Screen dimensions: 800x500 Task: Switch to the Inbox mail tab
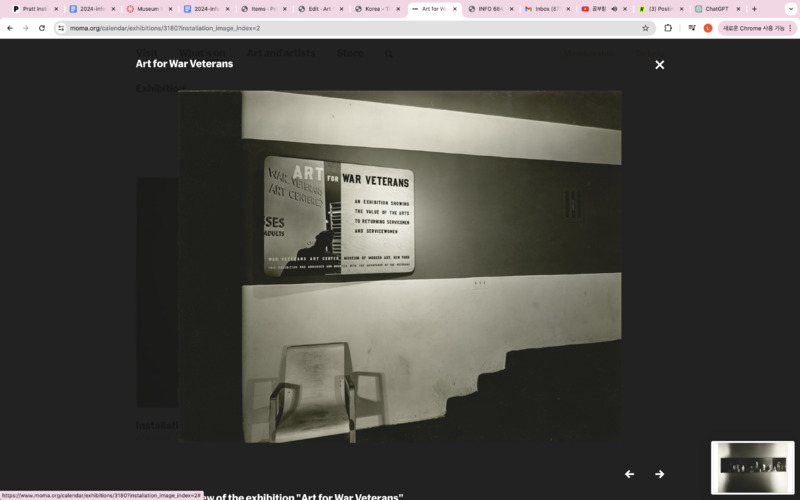543,9
